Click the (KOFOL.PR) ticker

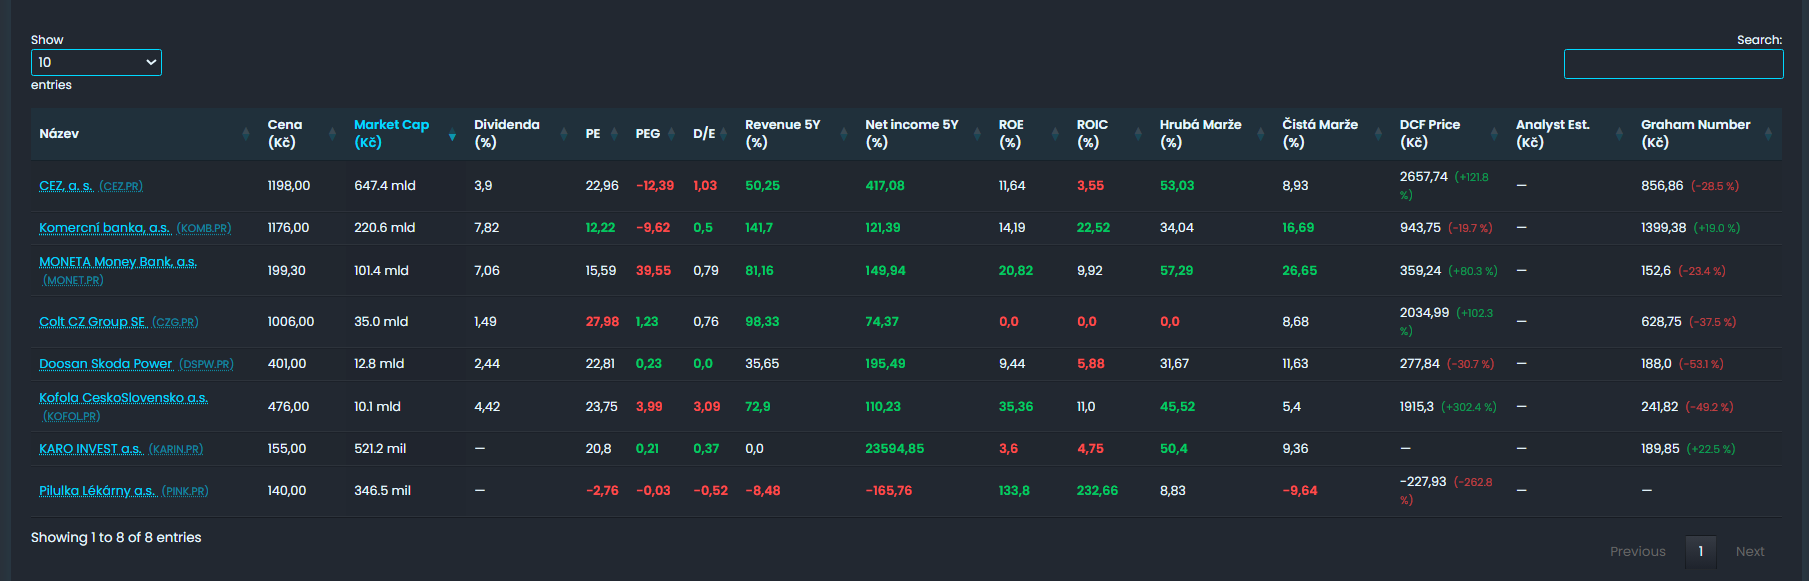coord(71,417)
